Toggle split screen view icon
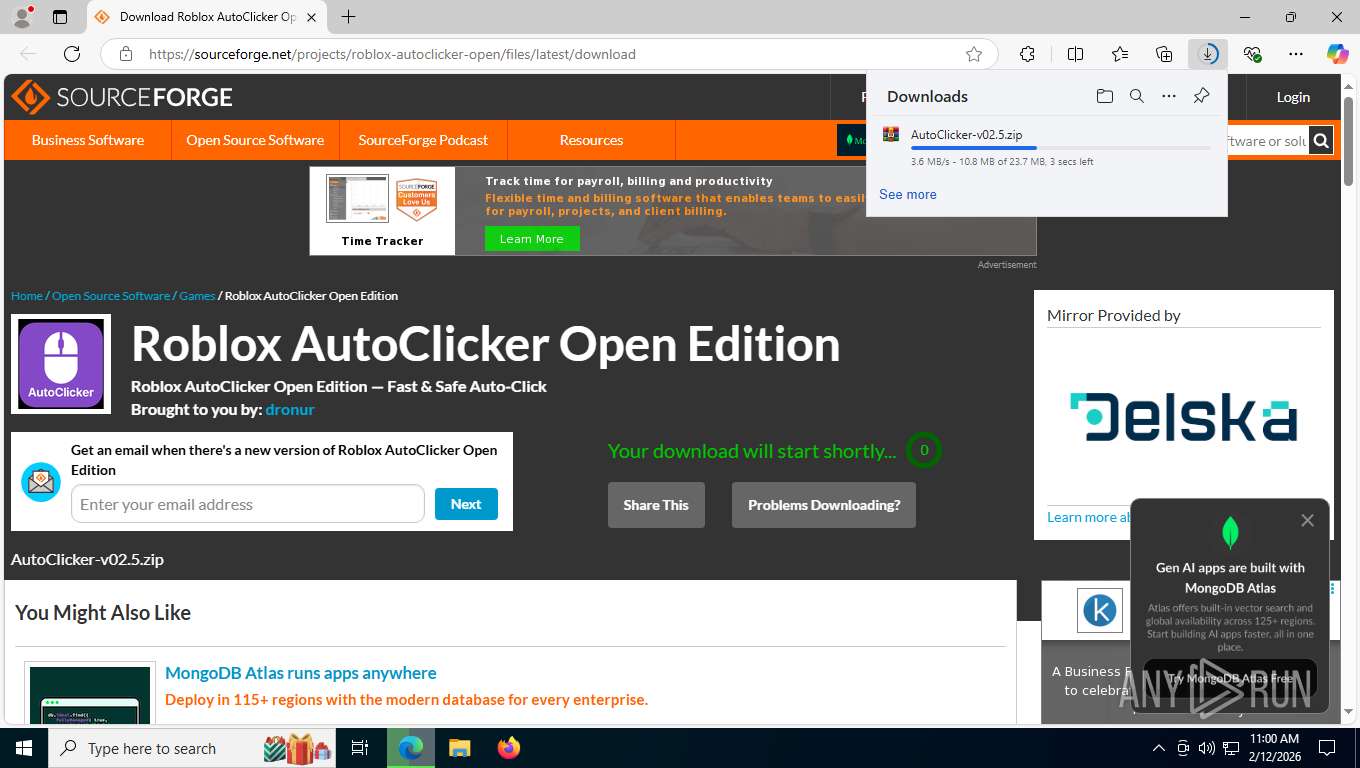The height and width of the screenshot is (768, 1360). coord(1075,54)
